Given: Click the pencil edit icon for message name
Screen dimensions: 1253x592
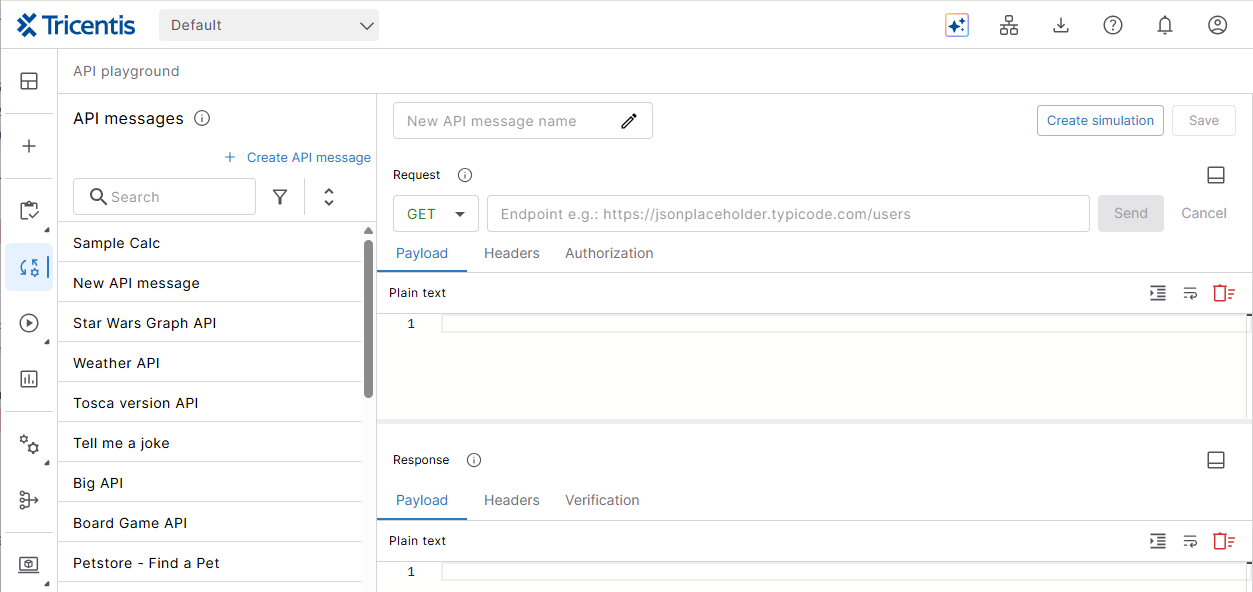Looking at the screenshot, I should [629, 121].
